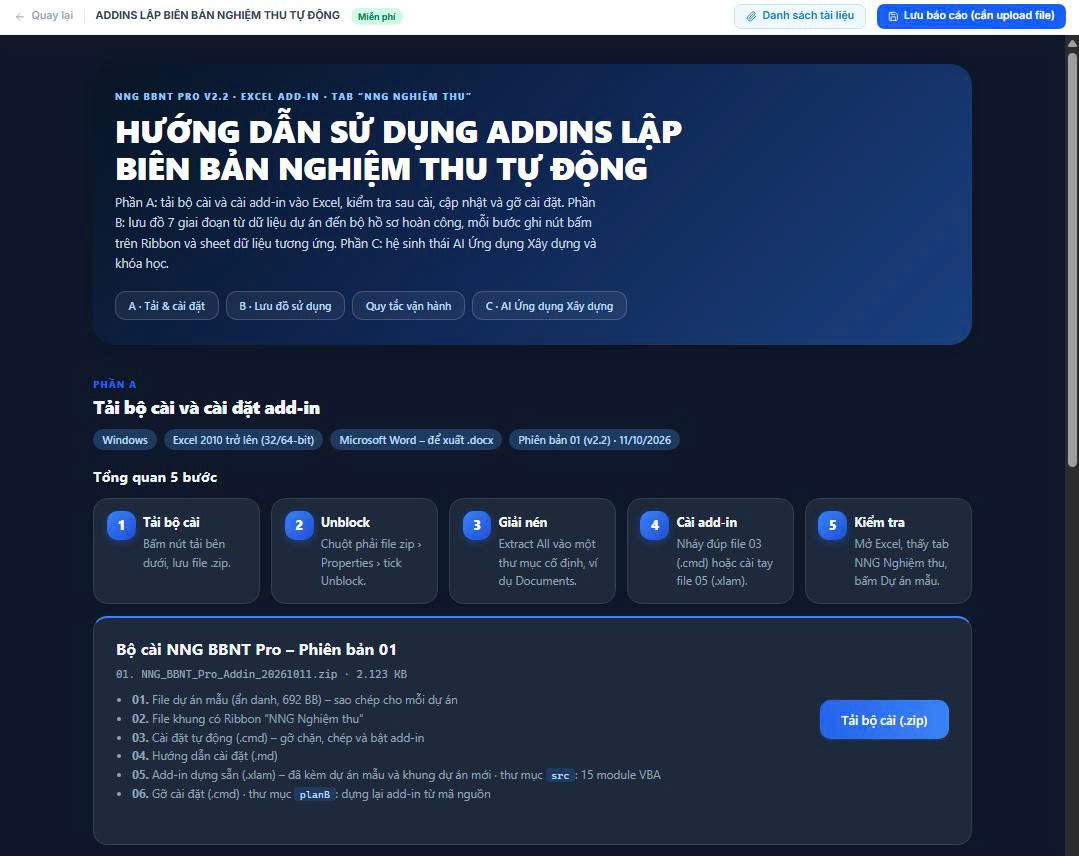This screenshot has height=856, width=1079.
Task: Click Excel 2010 trở lên (32/64-bit) tag
Action: (x=243, y=440)
